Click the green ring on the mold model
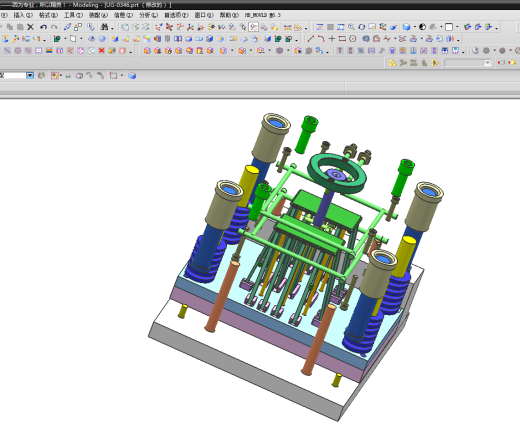Image resolution: width=520 pixels, height=432 pixels. tap(337, 174)
